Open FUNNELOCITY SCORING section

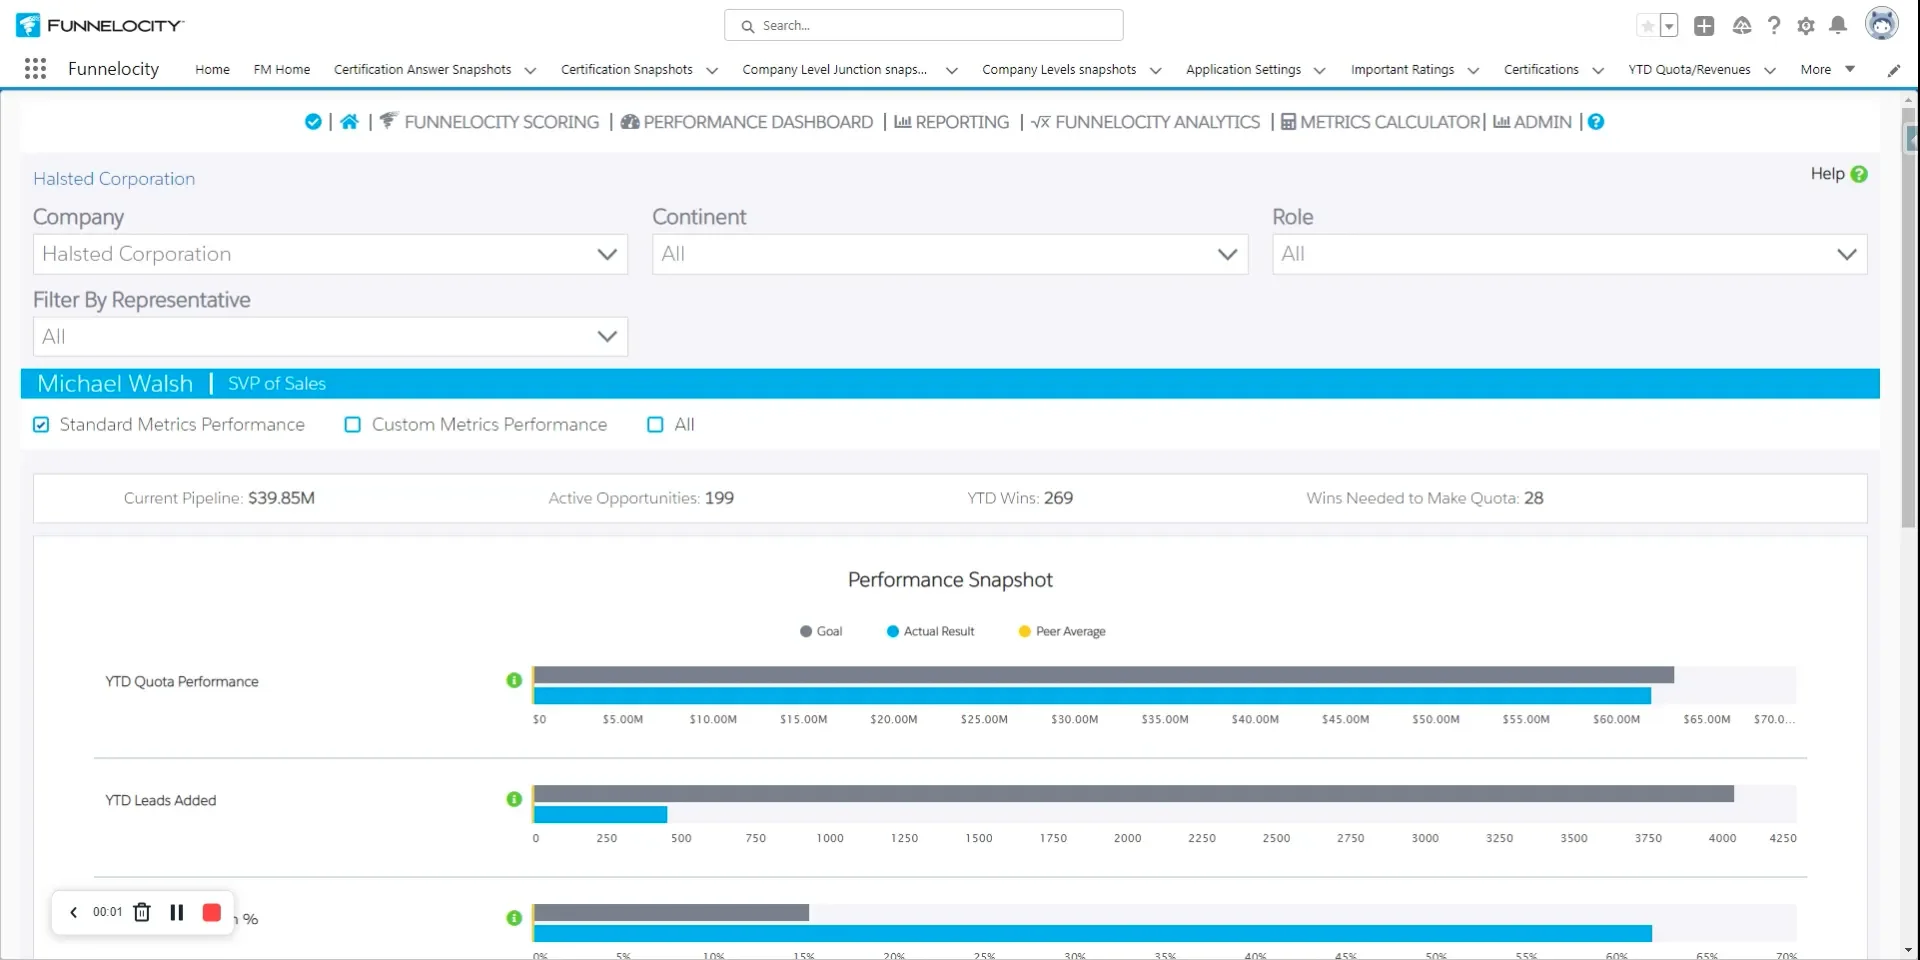pos(490,122)
